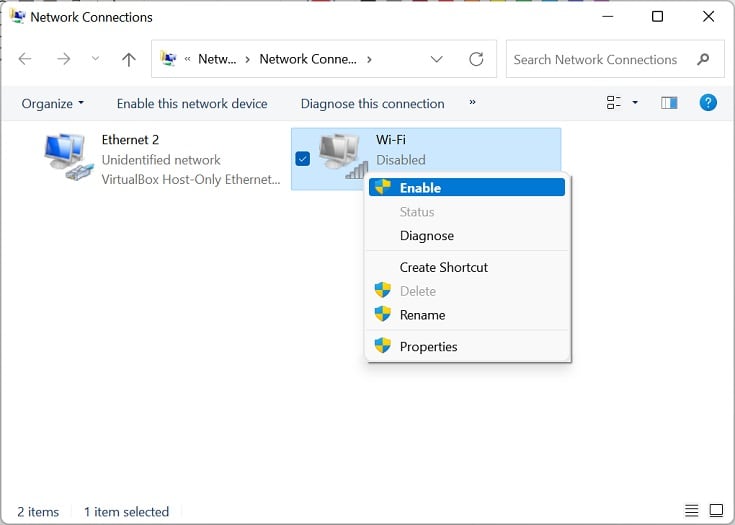Open the Organize menu

pyautogui.click(x=52, y=103)
